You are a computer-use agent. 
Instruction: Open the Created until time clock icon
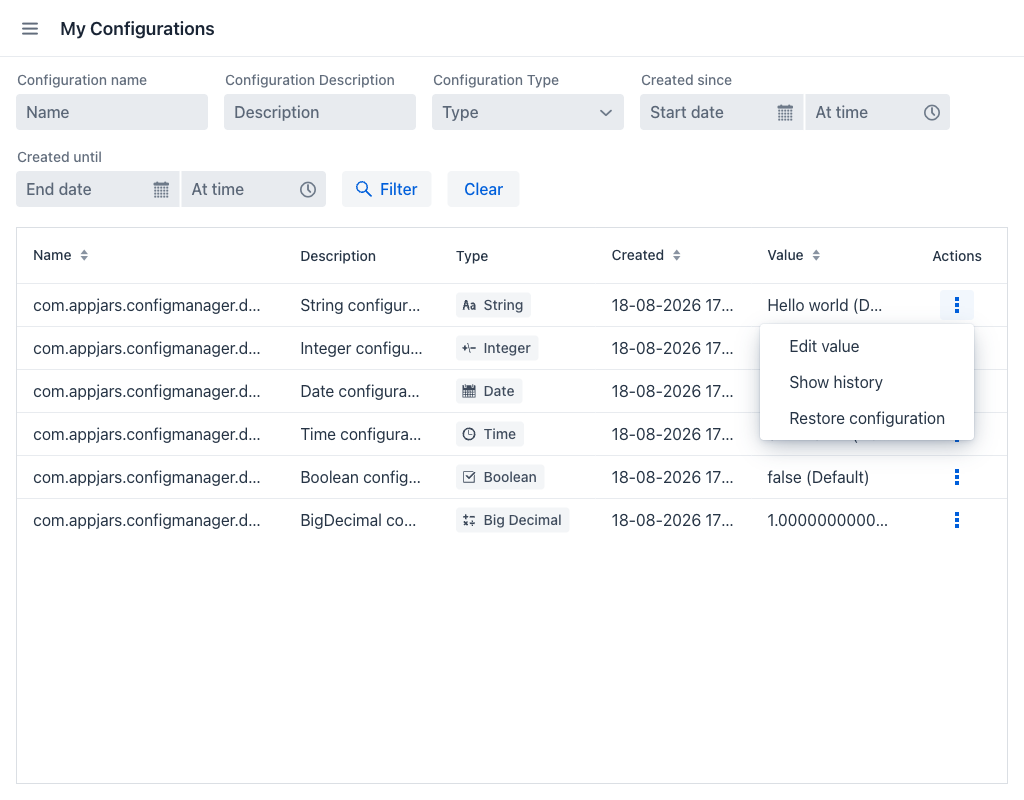point(308,189)
